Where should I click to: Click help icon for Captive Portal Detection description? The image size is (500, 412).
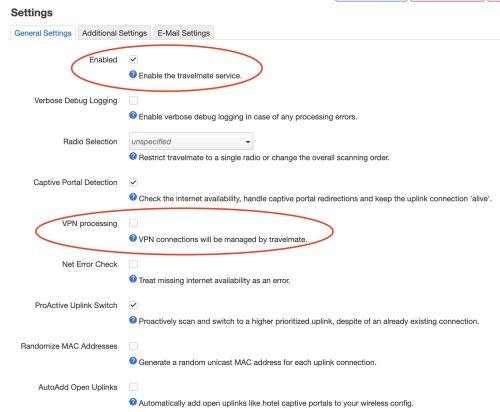(133, 197)
